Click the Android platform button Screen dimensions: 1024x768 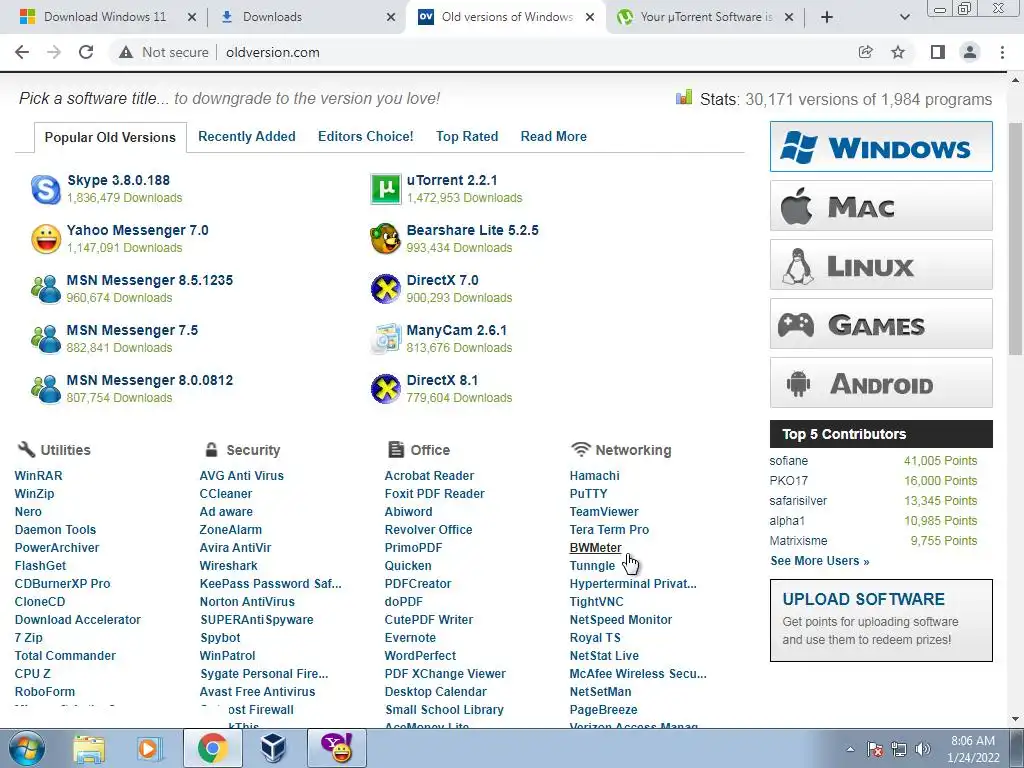(881, 383)
